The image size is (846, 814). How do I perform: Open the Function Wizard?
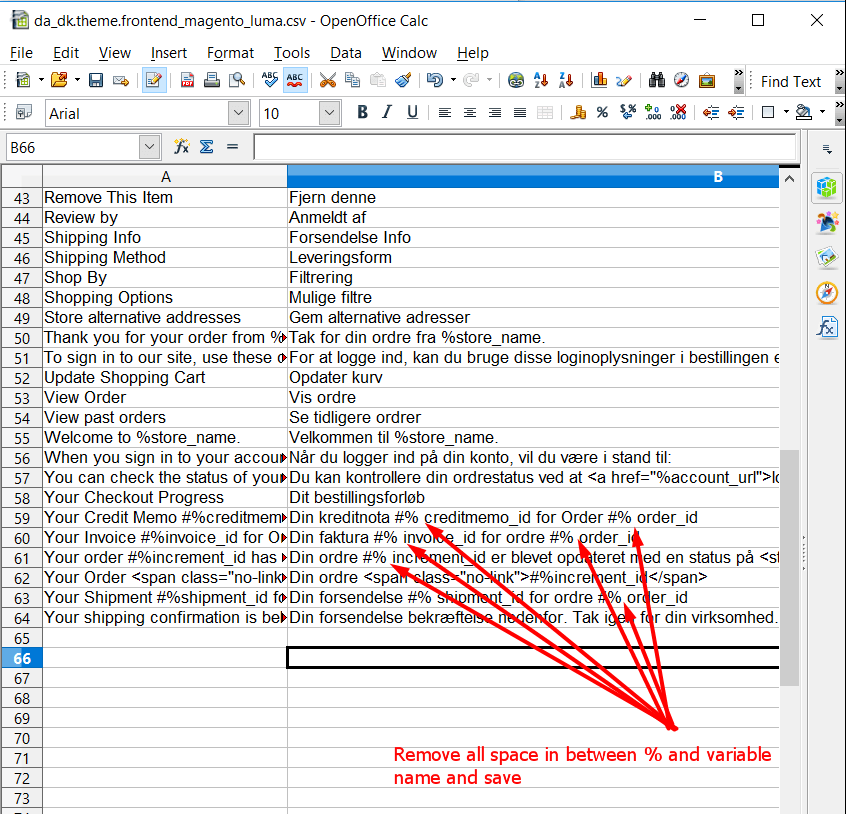tap(182, 147)
